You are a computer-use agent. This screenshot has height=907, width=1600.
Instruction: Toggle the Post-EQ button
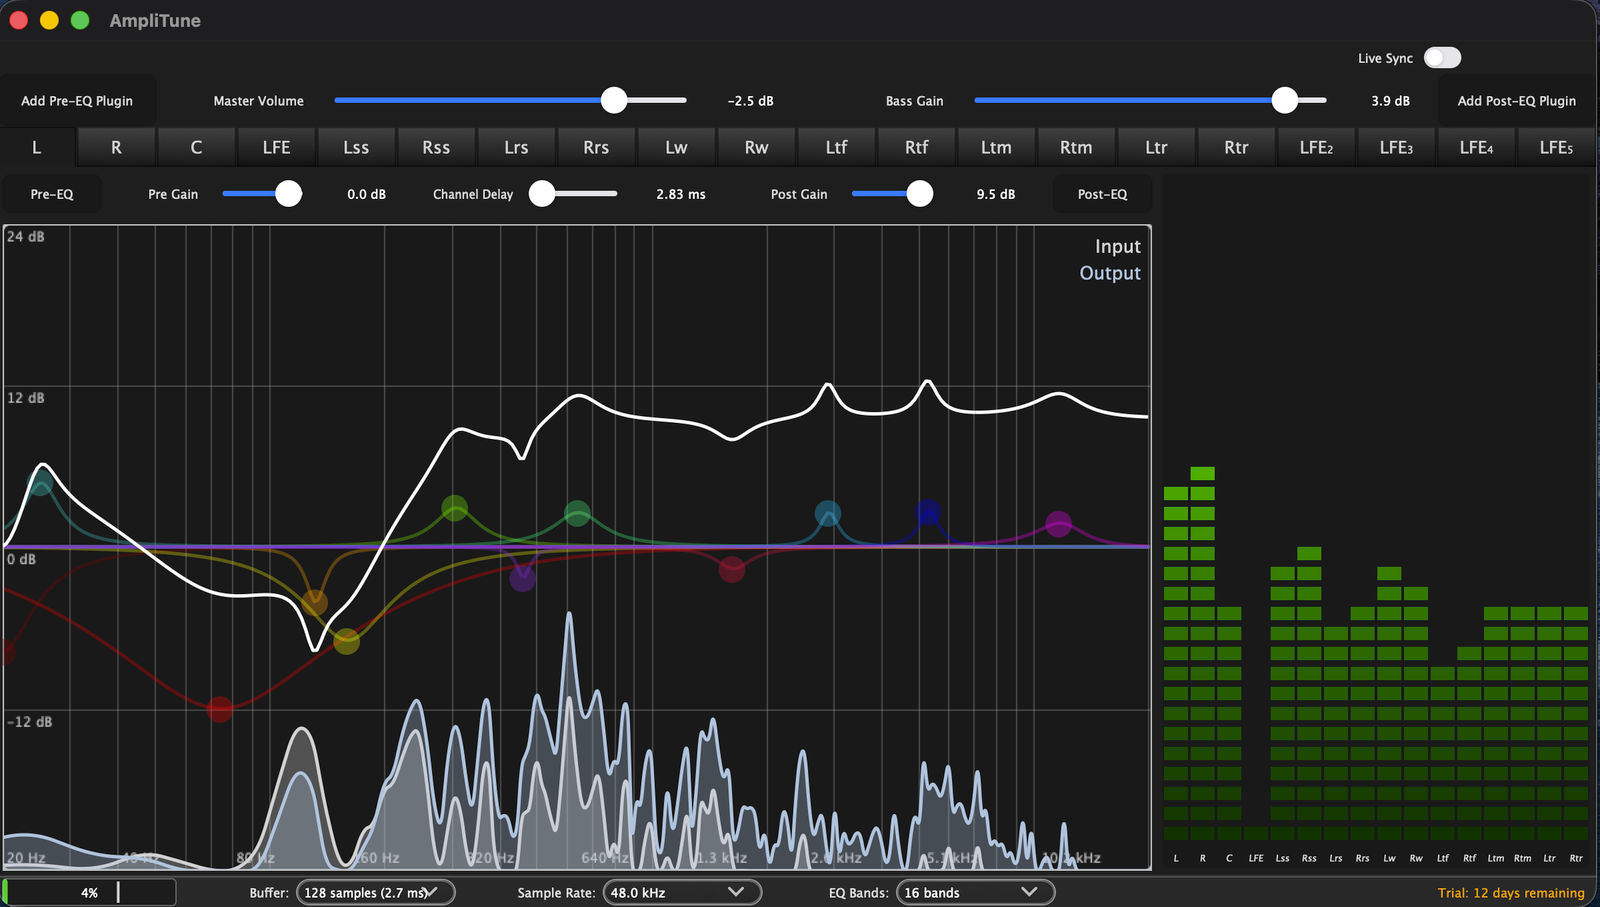(1102, 194)
